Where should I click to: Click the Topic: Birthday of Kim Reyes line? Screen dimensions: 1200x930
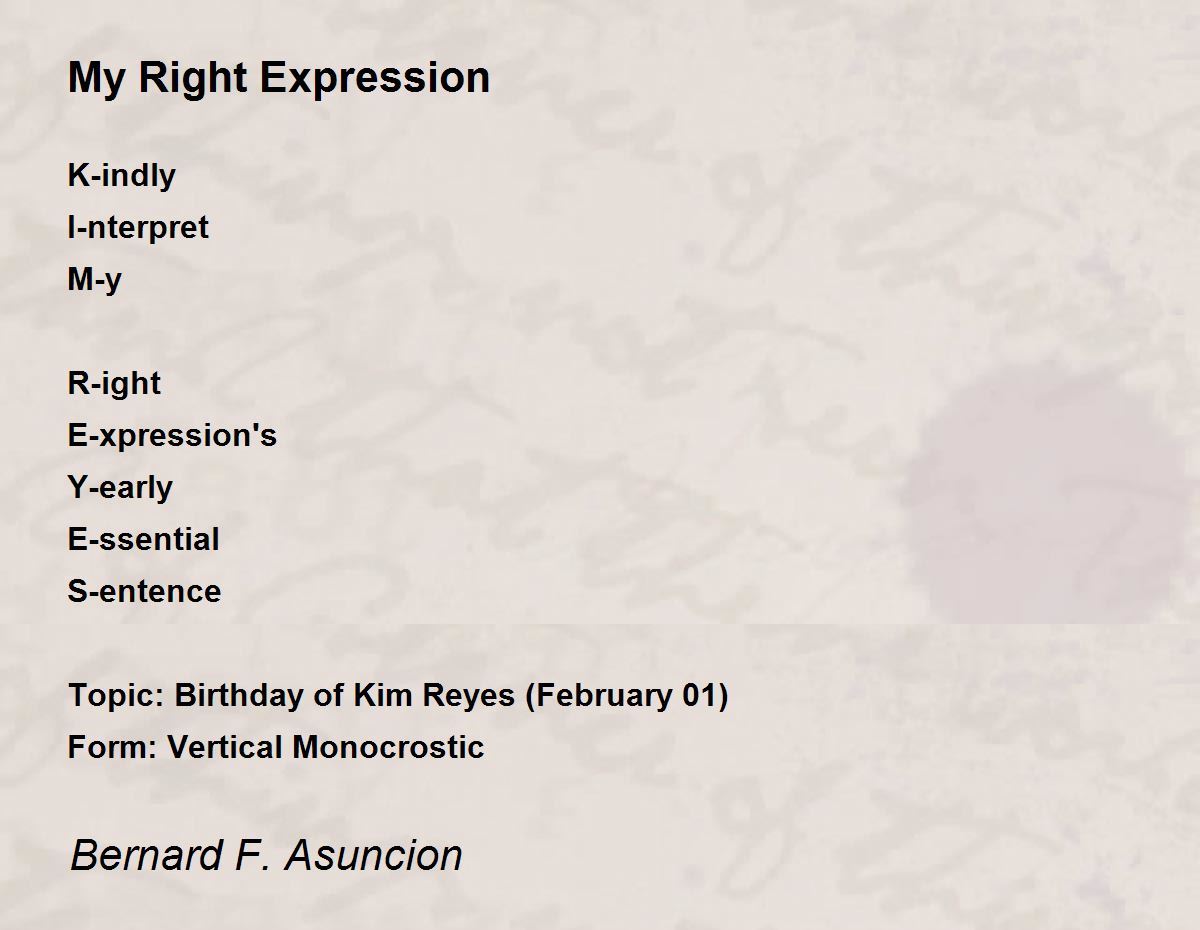coord(398,695)
